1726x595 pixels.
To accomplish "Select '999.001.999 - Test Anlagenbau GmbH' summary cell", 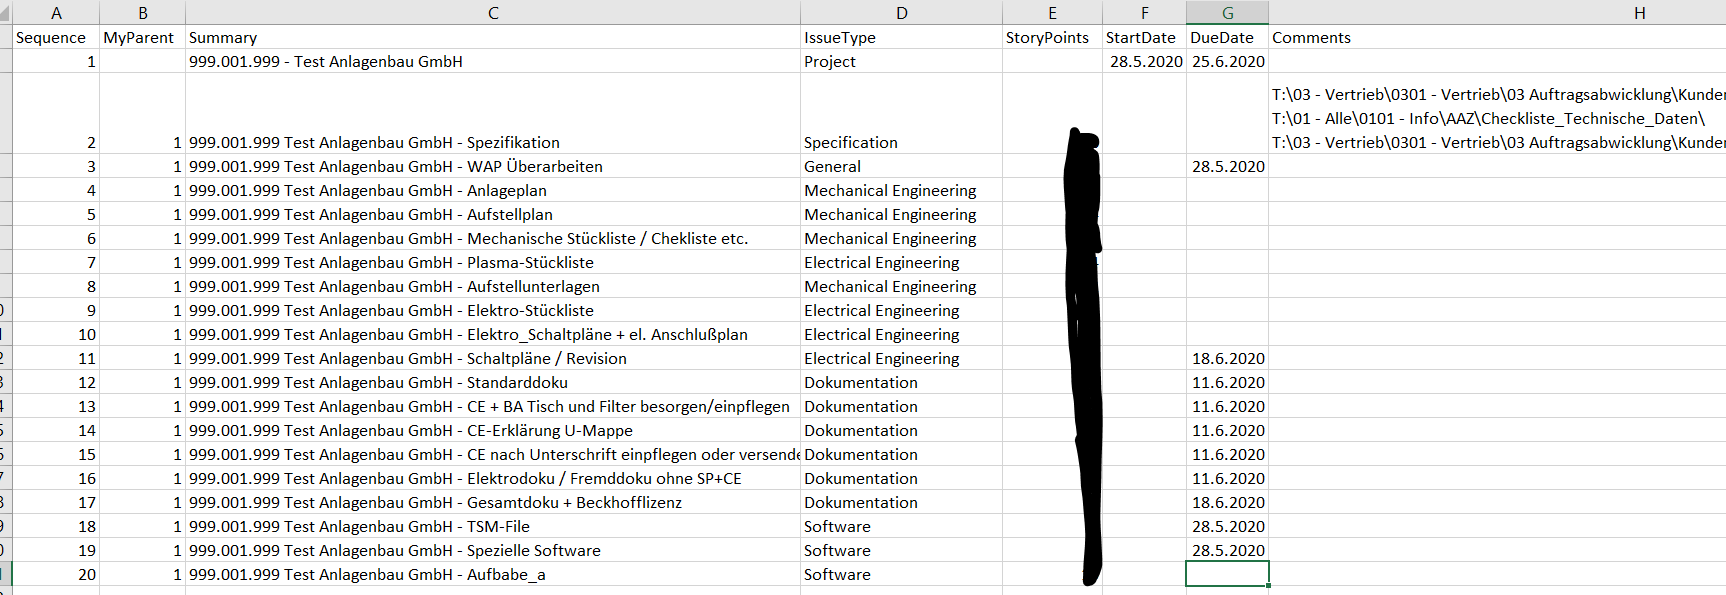I will pos(493,61).
